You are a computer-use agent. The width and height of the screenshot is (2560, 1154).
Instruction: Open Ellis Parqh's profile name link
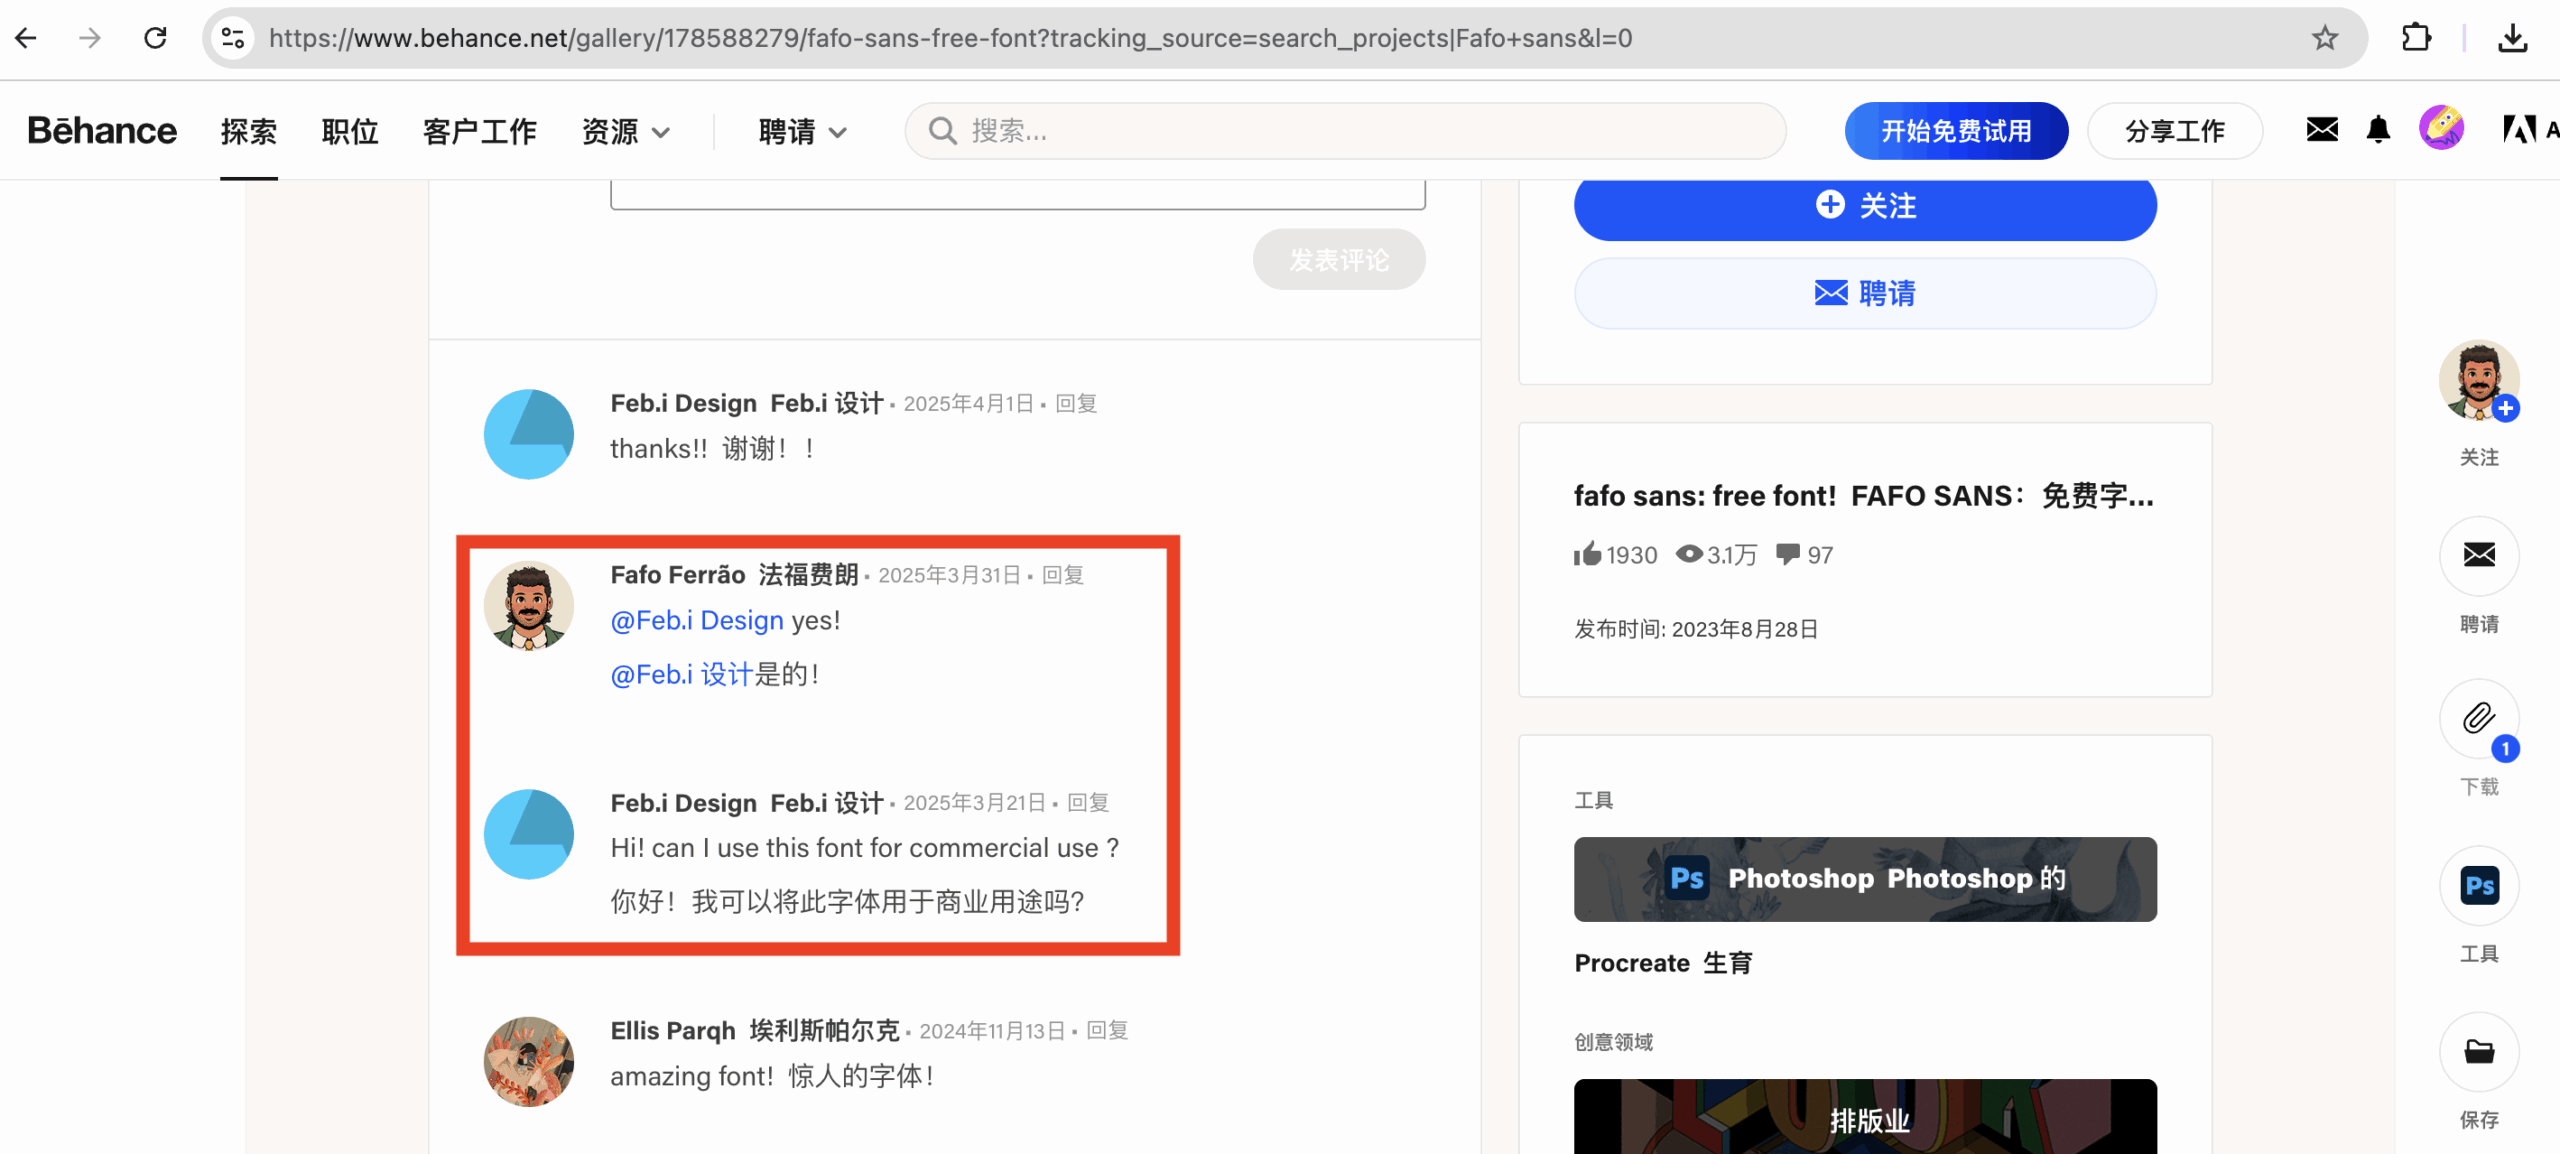click(x=755, y=1031)
